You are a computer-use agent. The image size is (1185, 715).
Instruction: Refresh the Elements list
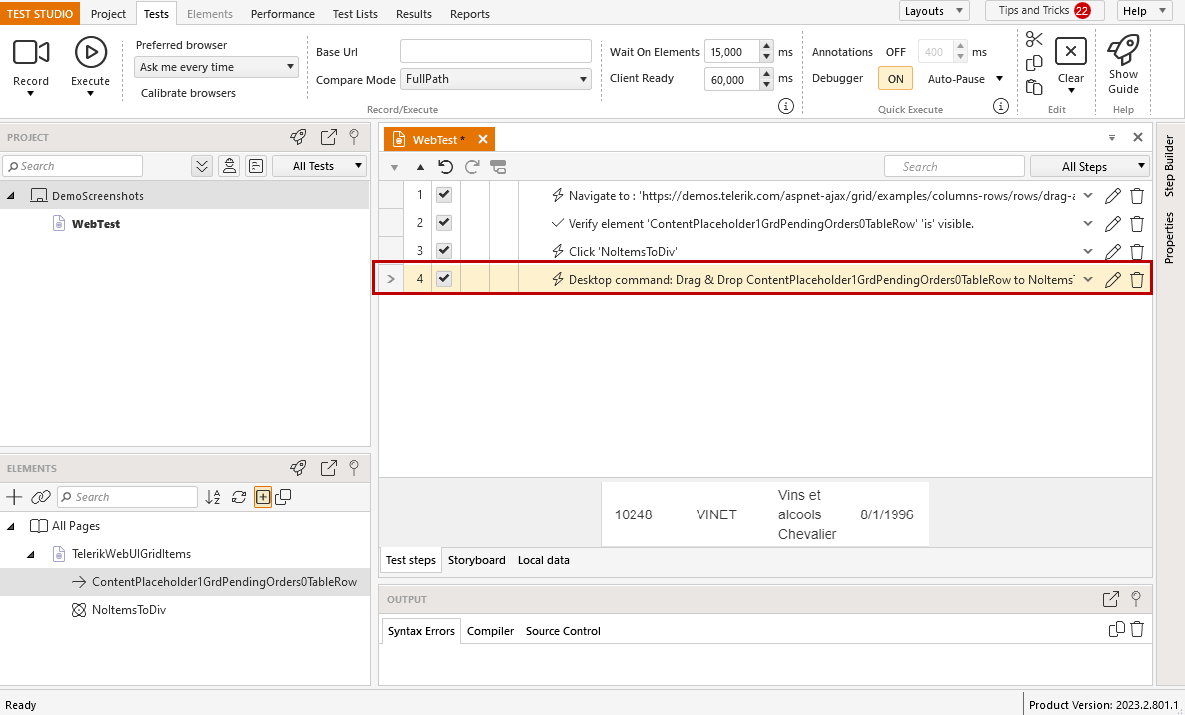pyautogui.click(x=239, y=497)
